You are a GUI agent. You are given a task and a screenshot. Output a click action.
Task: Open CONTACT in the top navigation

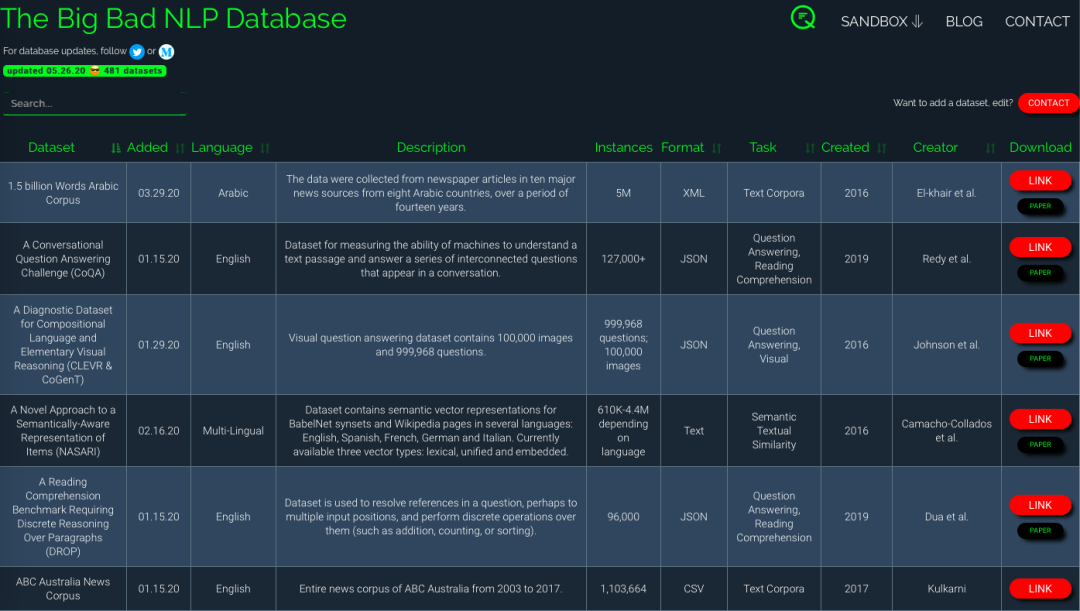(x=1037, y=21)
